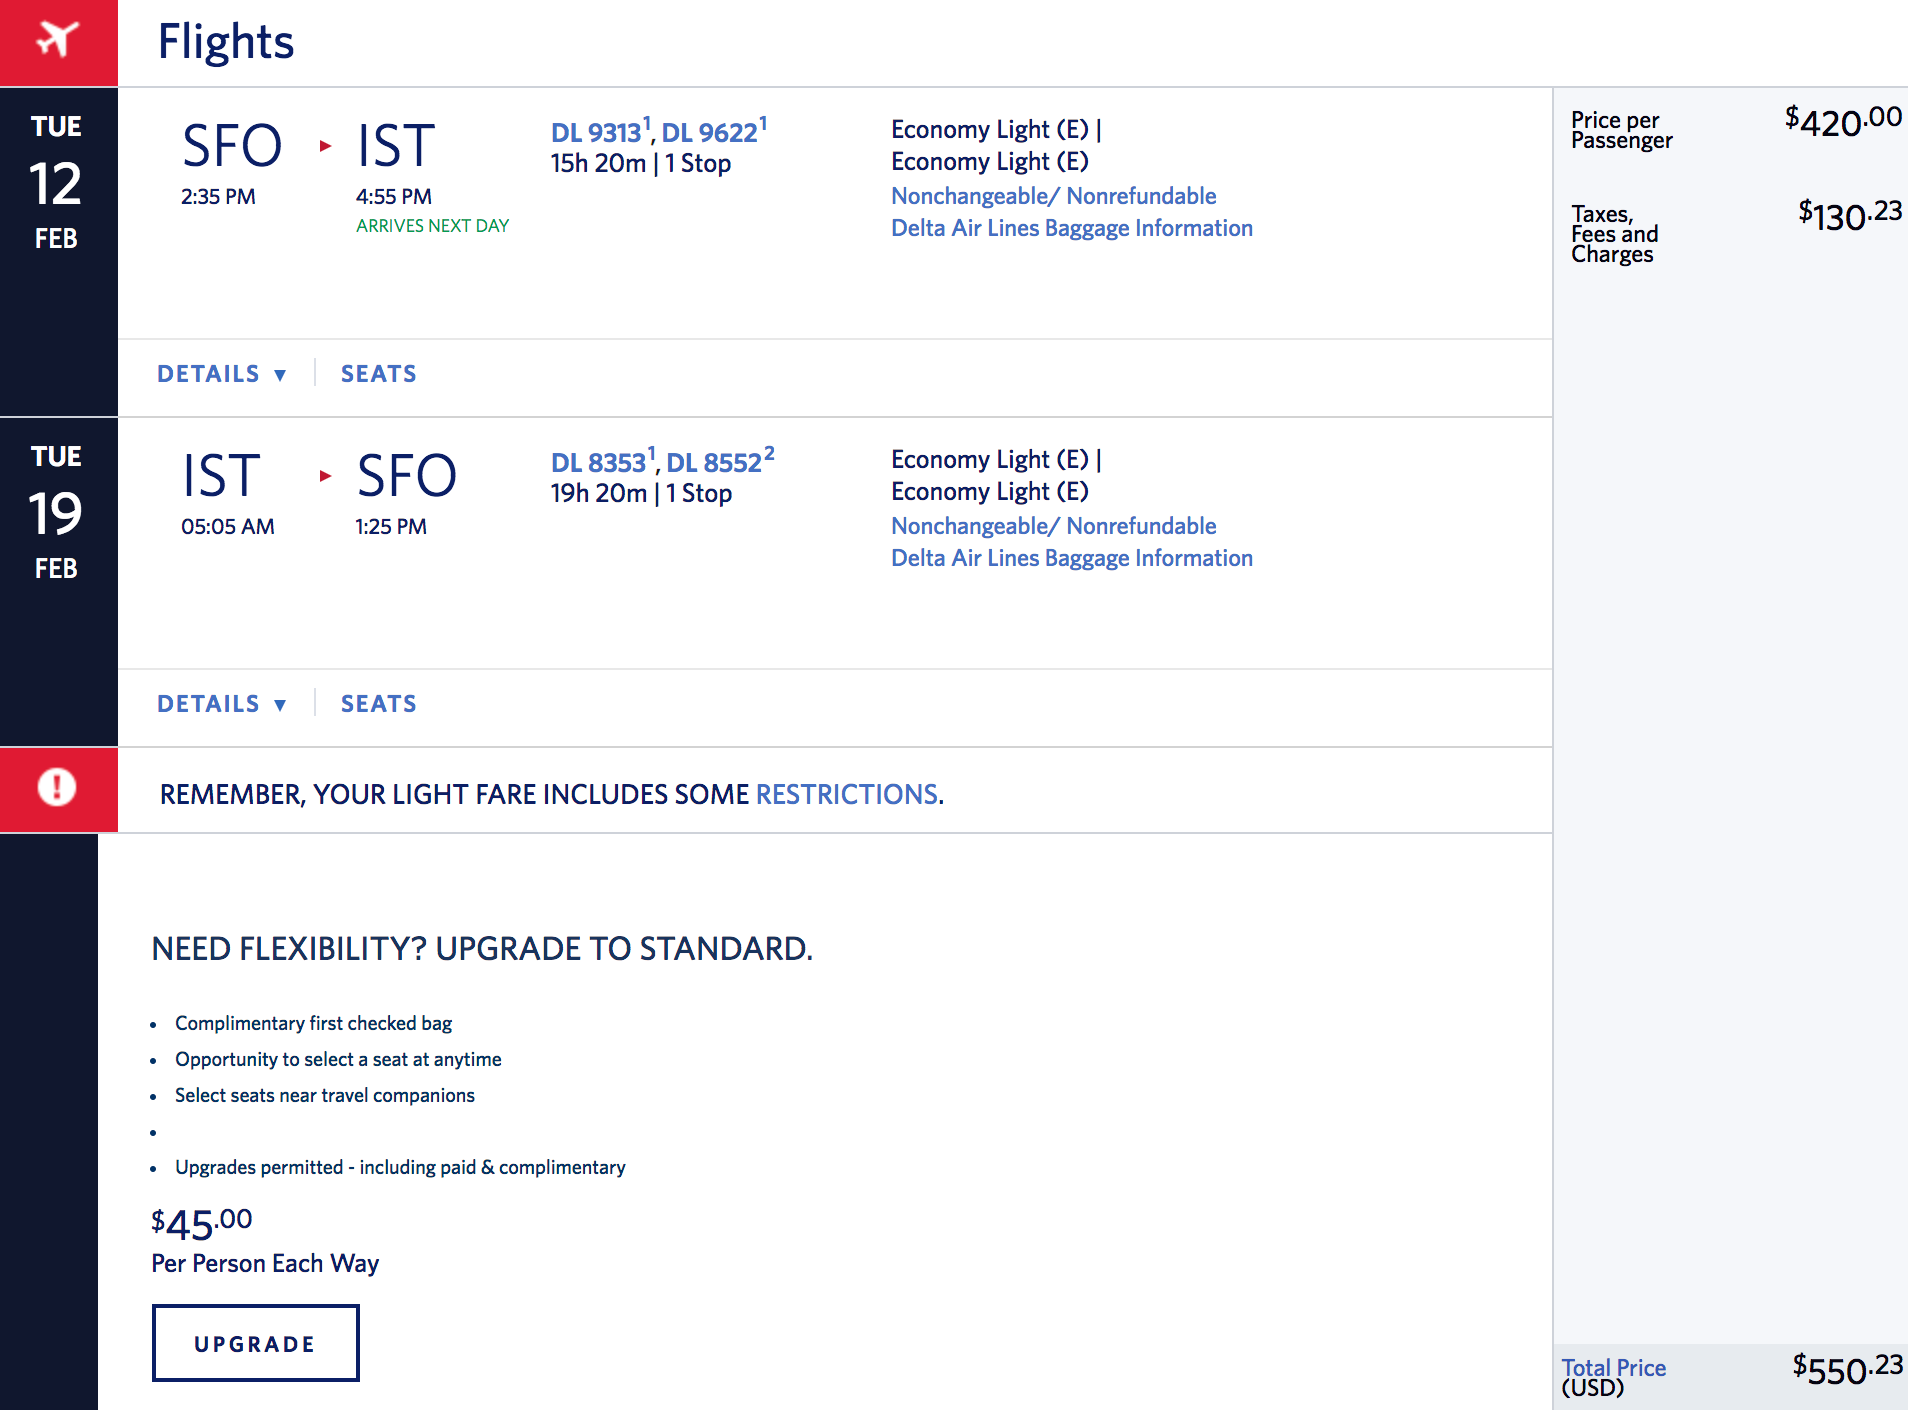Click the UPGRADE button
Viewport: 1908px width, 1410px height.
(x=255, y=1343)
